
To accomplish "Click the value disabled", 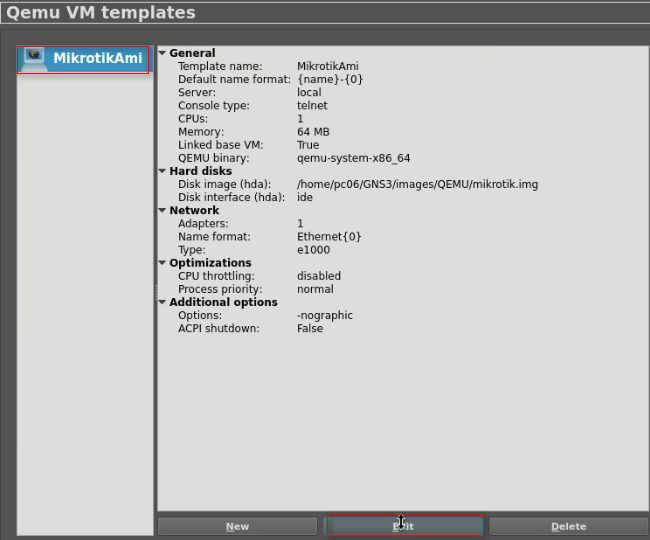I will click(x=319, y=276).
